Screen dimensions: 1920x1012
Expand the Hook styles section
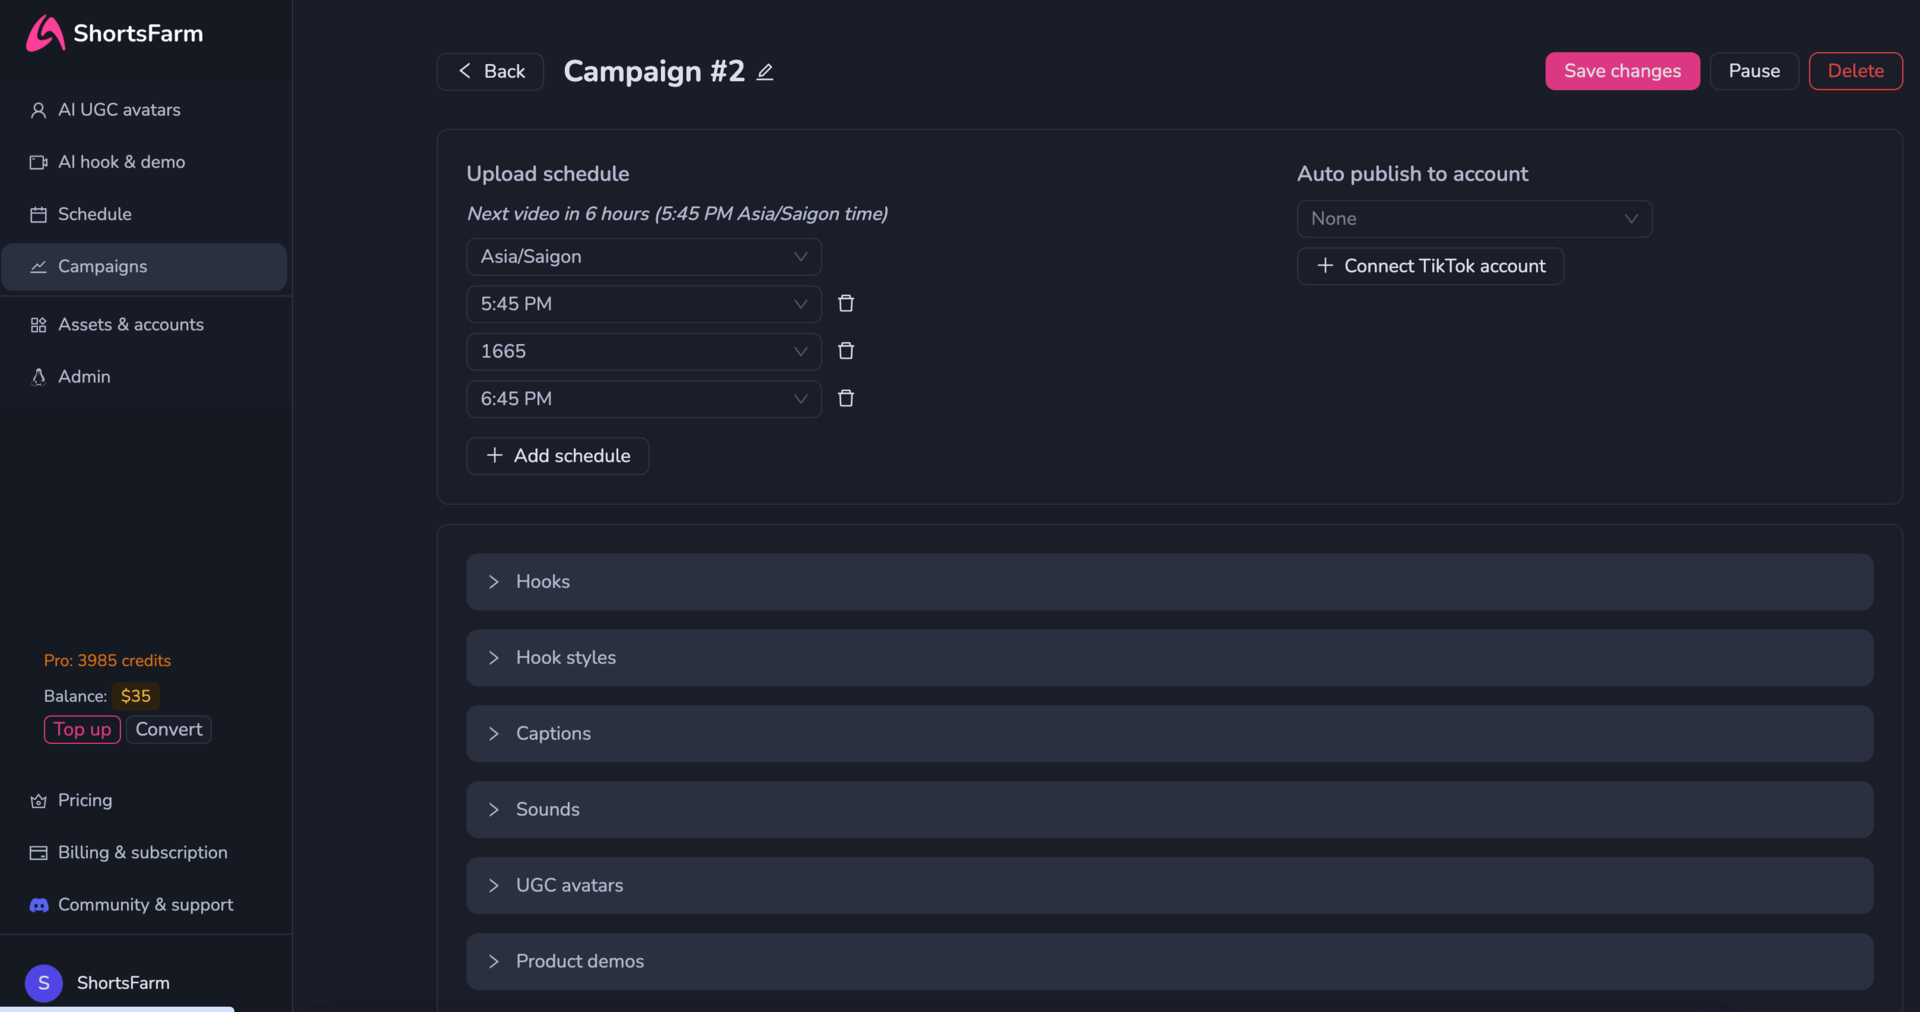pyautogui.click(x=1168, y=658)
